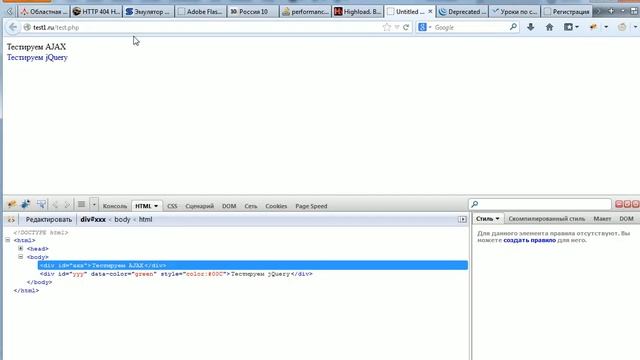Collapse the <html> tree node
640x360 pixels.
point(8,240)
